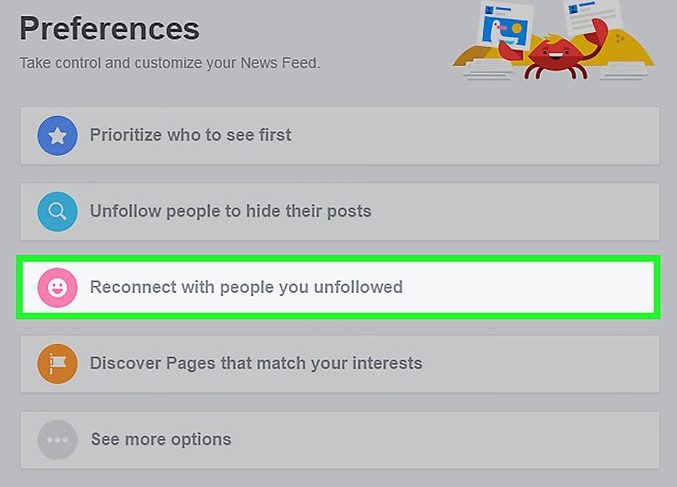This screenshot has height=487, width=677.
Task: Click the Reconnect with people text label
Action: pos(246,287)
